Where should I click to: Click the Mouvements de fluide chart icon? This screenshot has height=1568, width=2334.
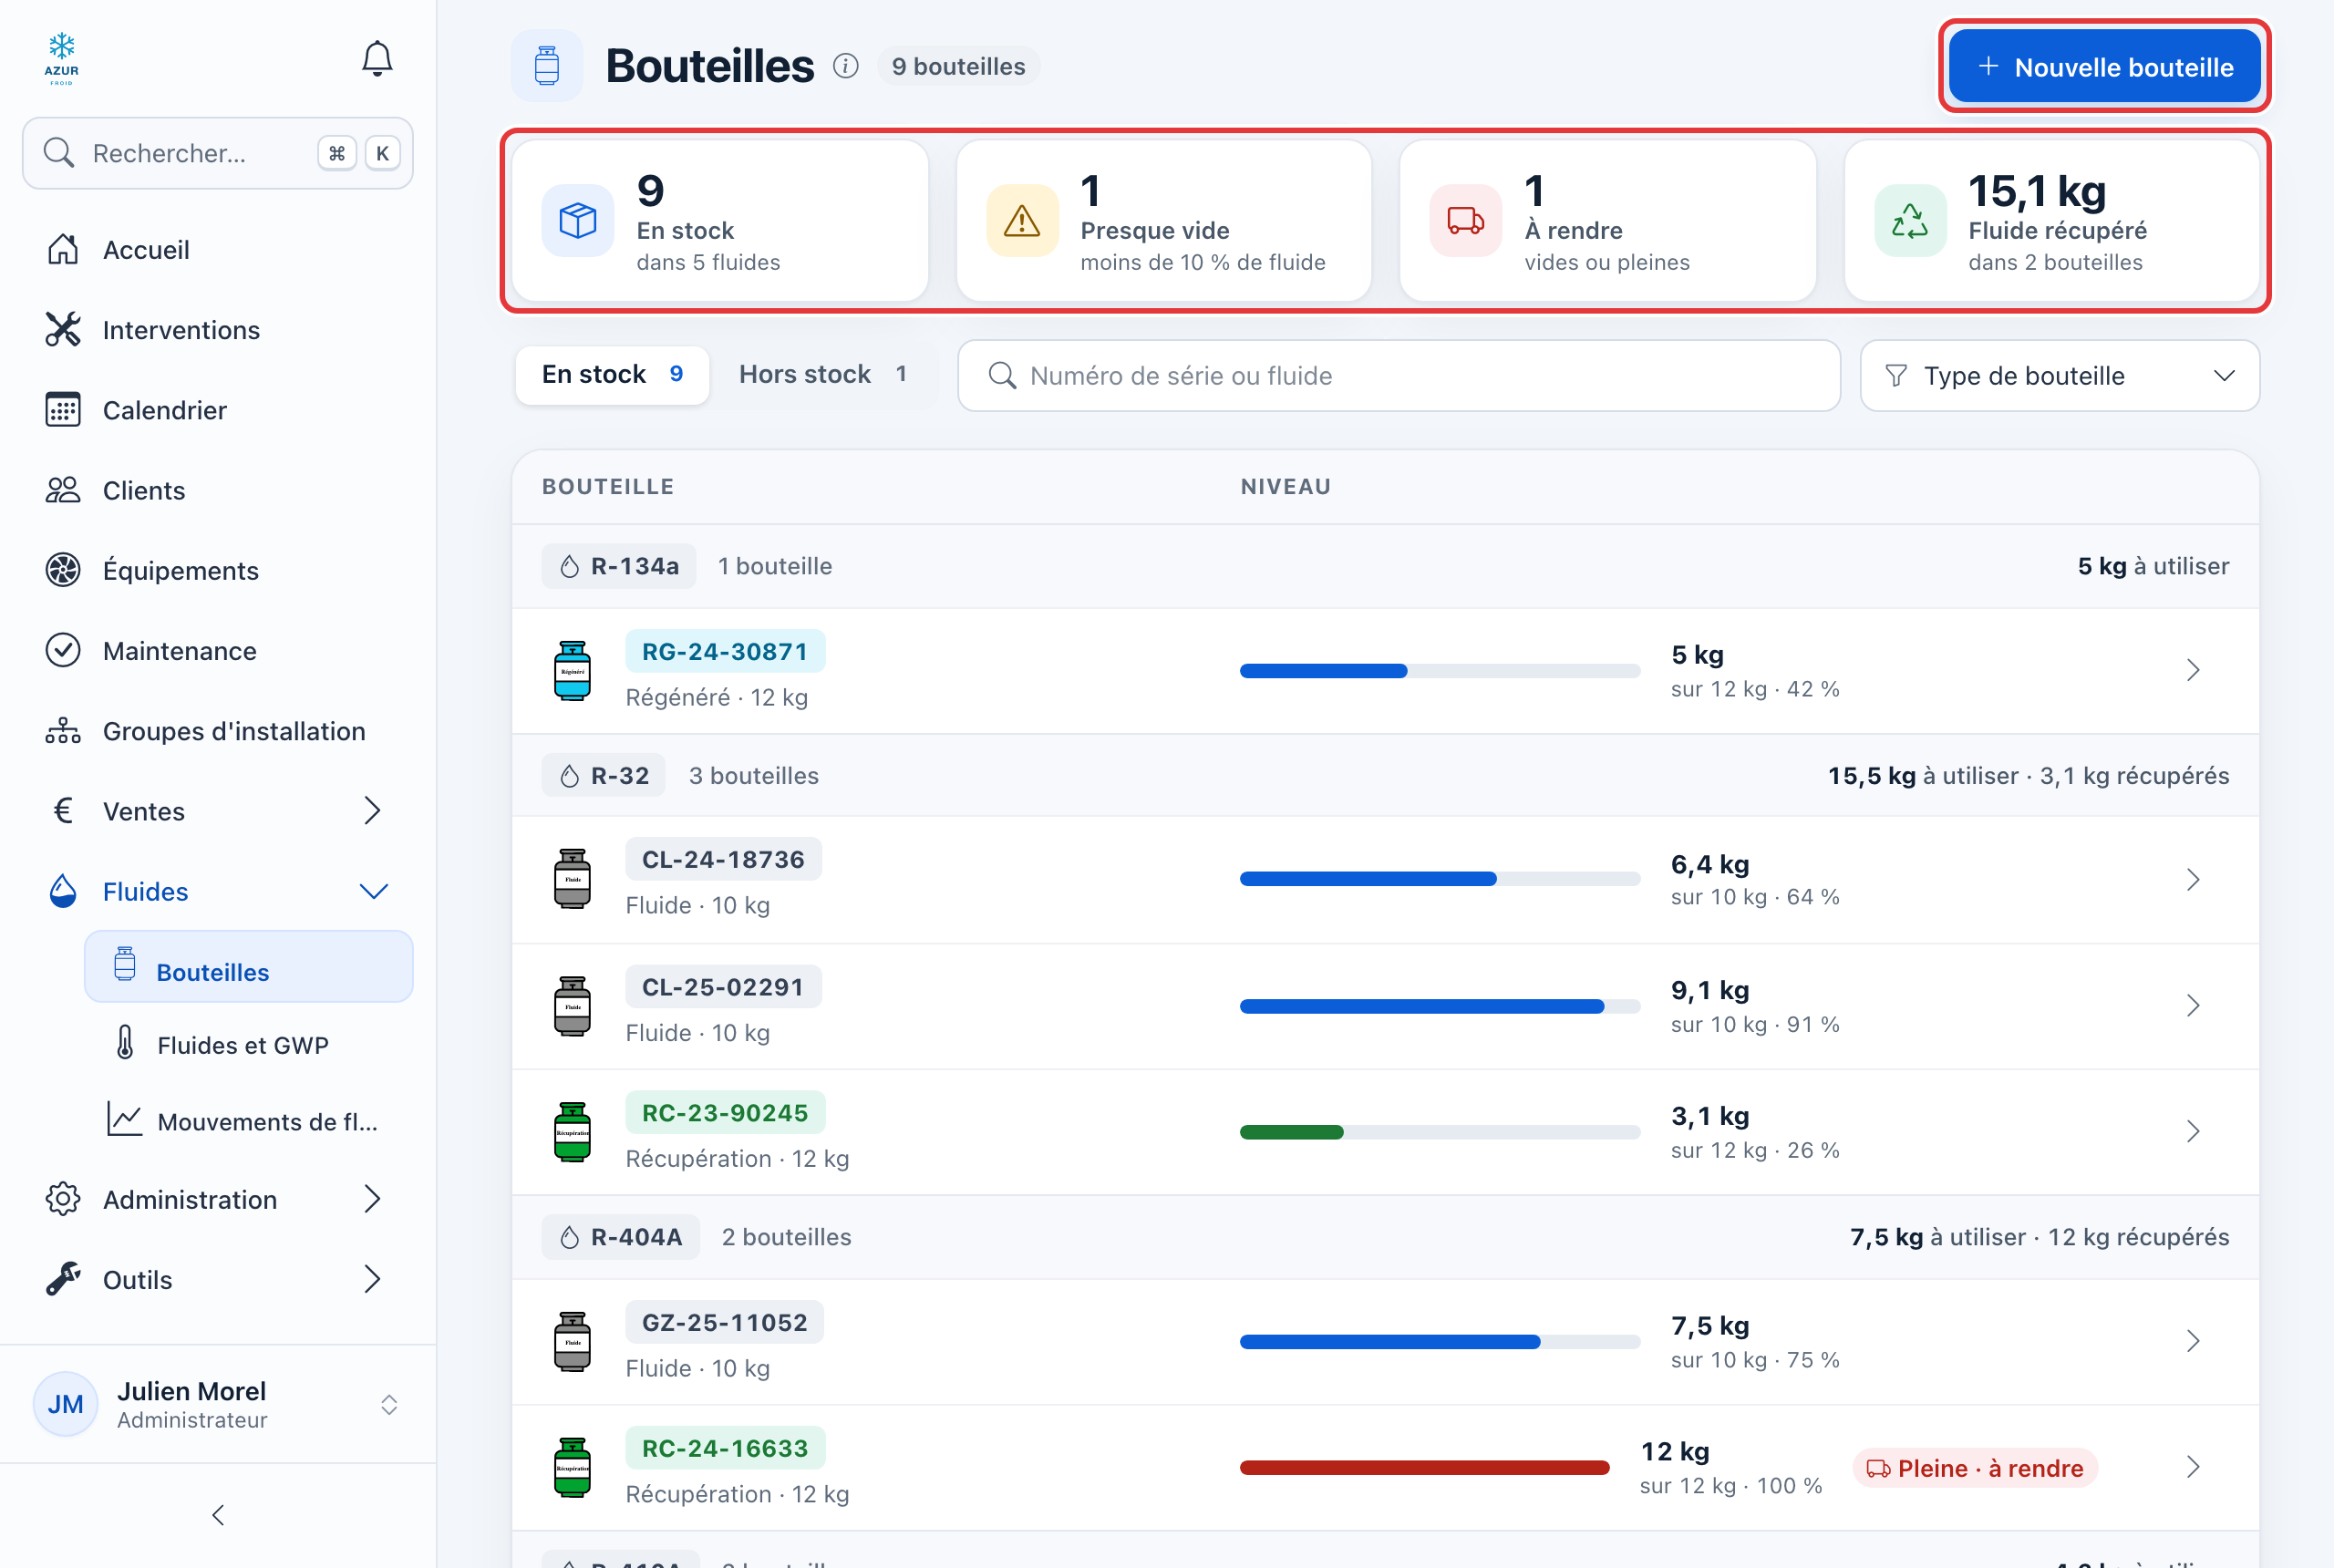[x=125, y=1120]
